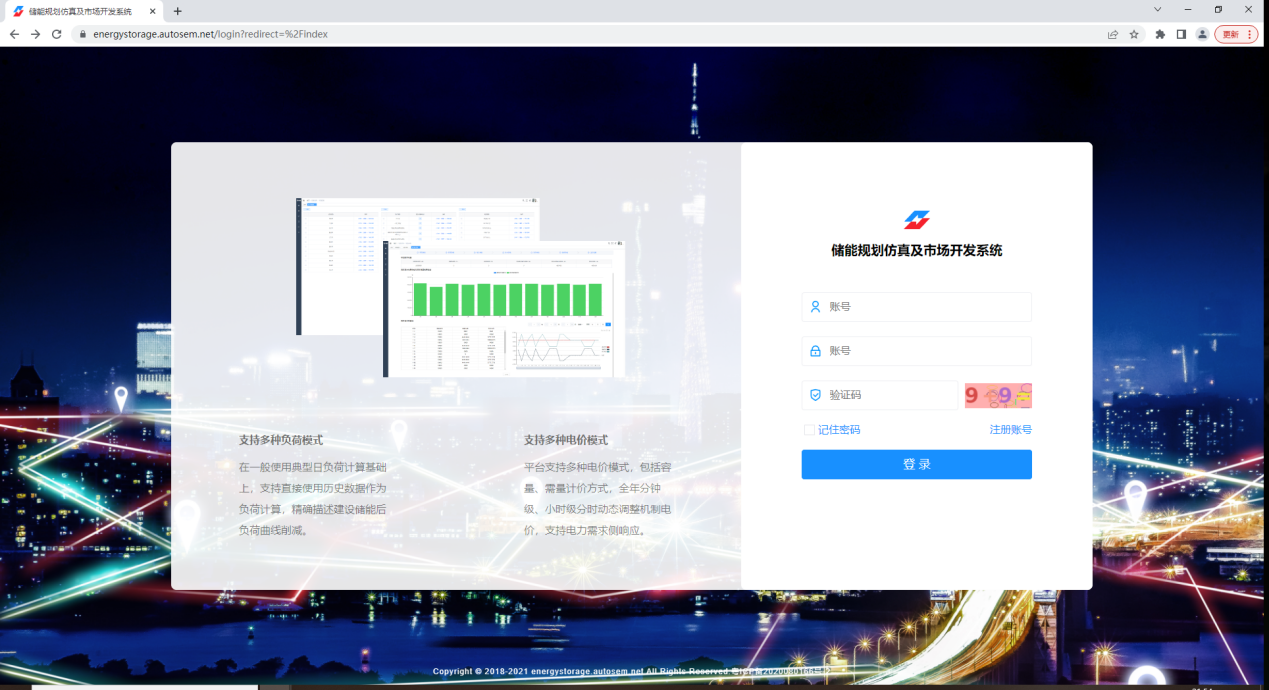Screen dimensions: 1269x690
Task: Bookmark this page with star icon
Action: (x=1134, y=34)
